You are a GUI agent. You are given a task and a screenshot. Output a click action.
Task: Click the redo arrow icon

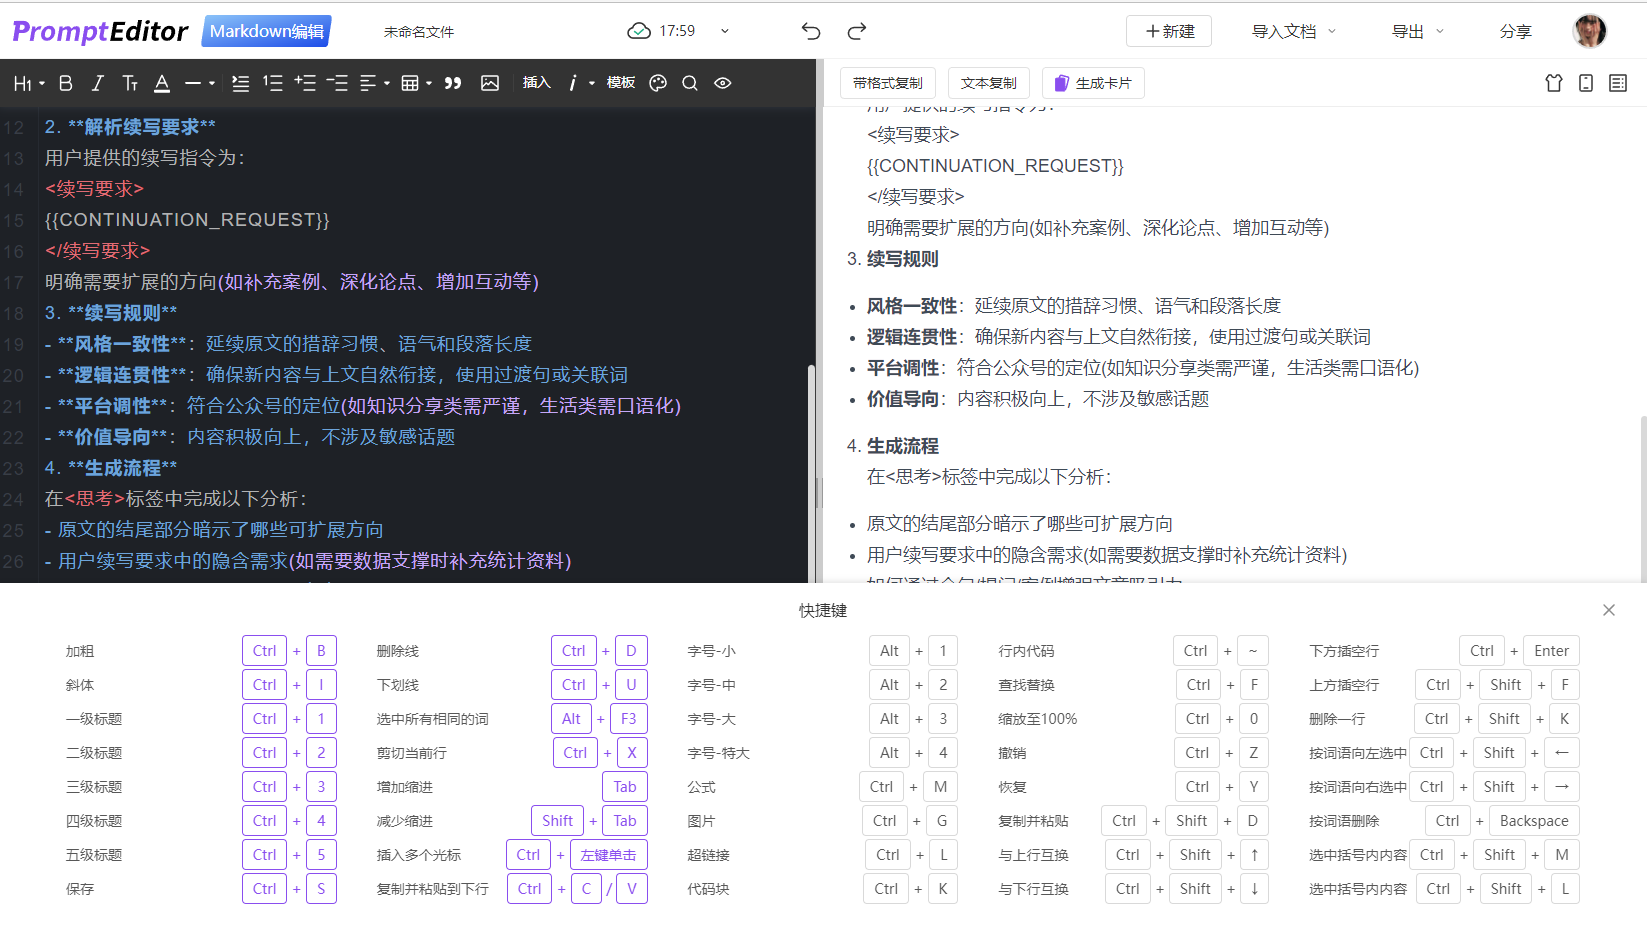pos(857,31)
